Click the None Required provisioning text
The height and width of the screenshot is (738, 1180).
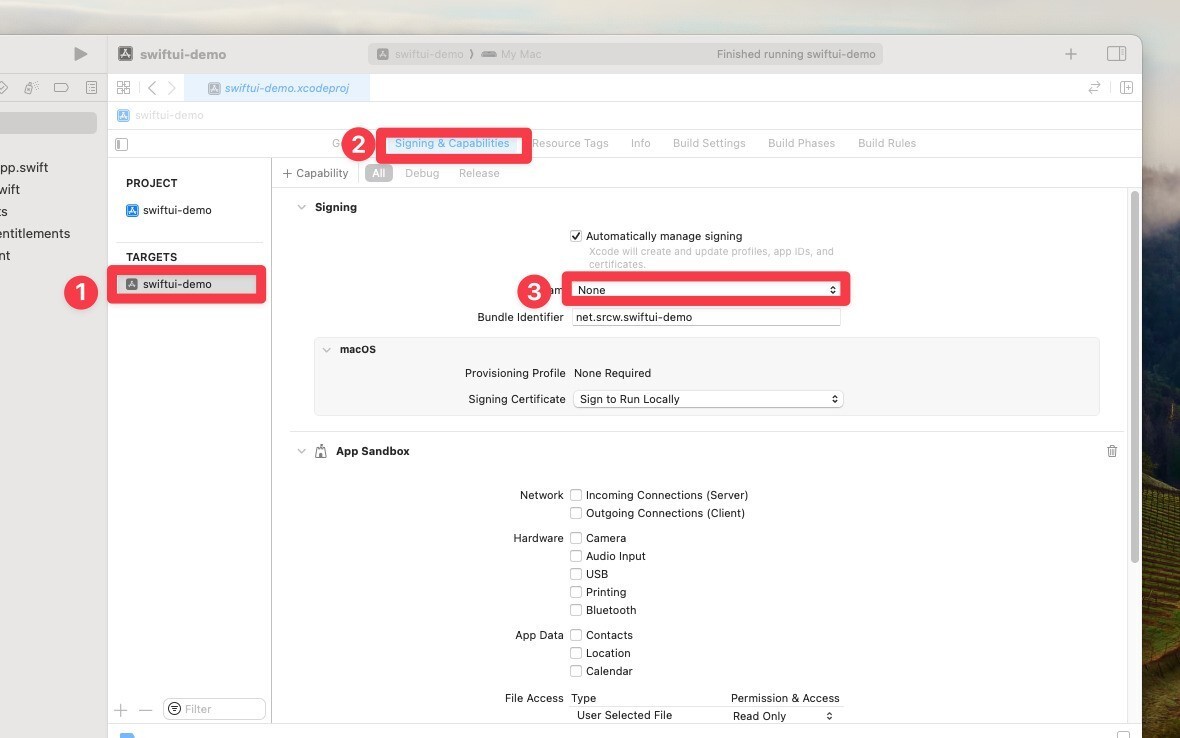[x=612, y=373]
